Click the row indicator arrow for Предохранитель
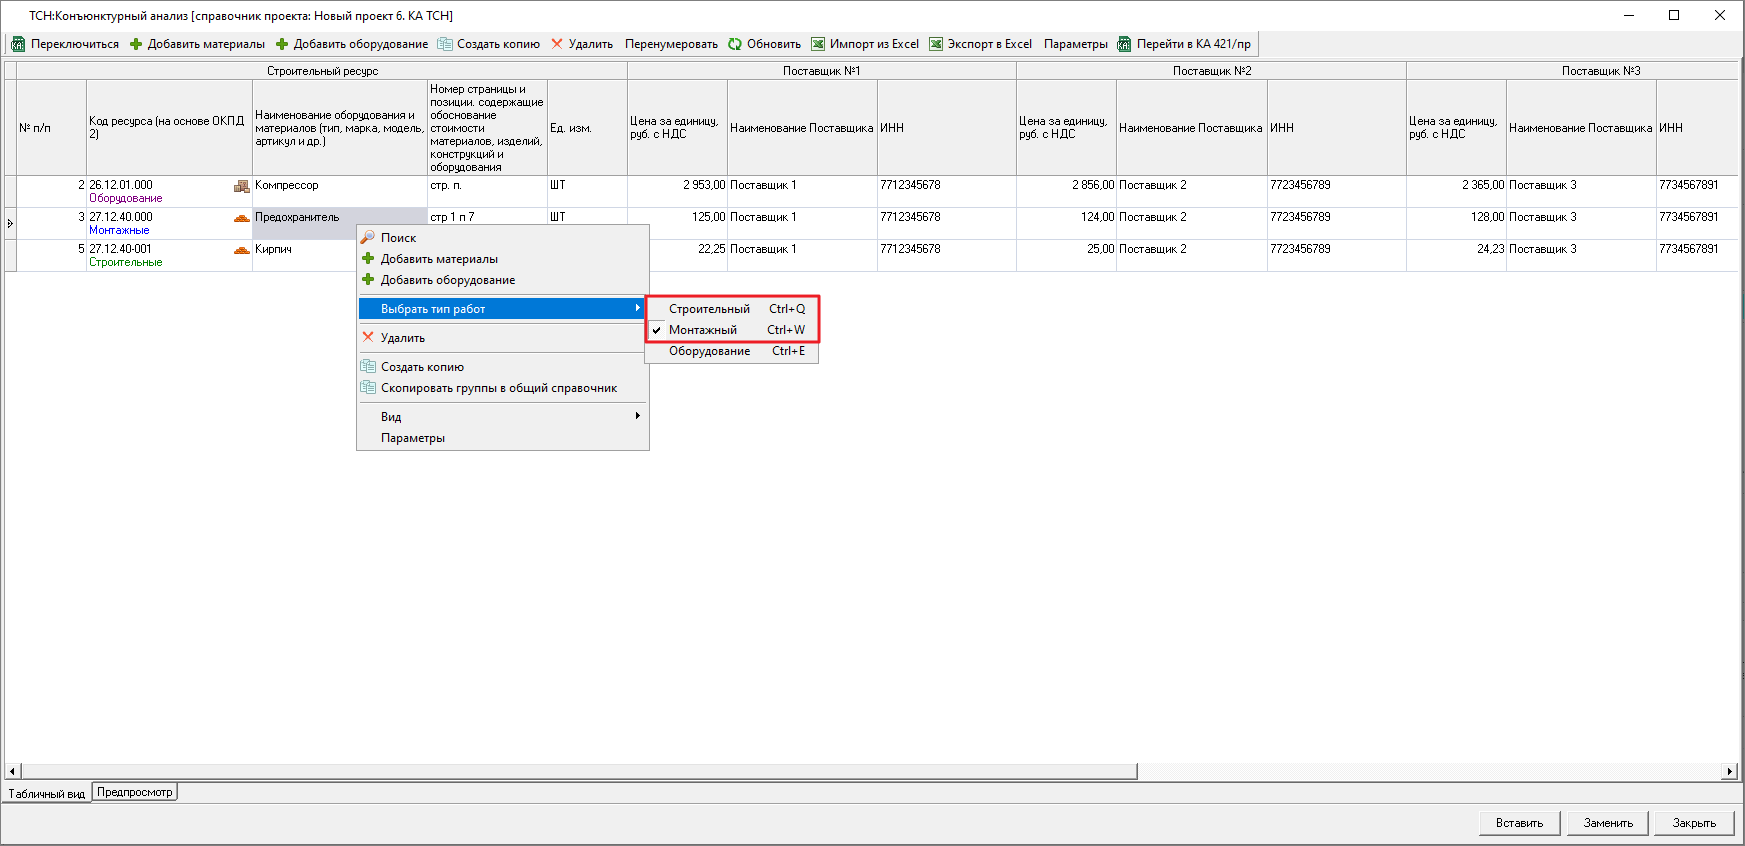Image resolution: width=1745 pixels, height=846 pixels. tap(10, 223)
